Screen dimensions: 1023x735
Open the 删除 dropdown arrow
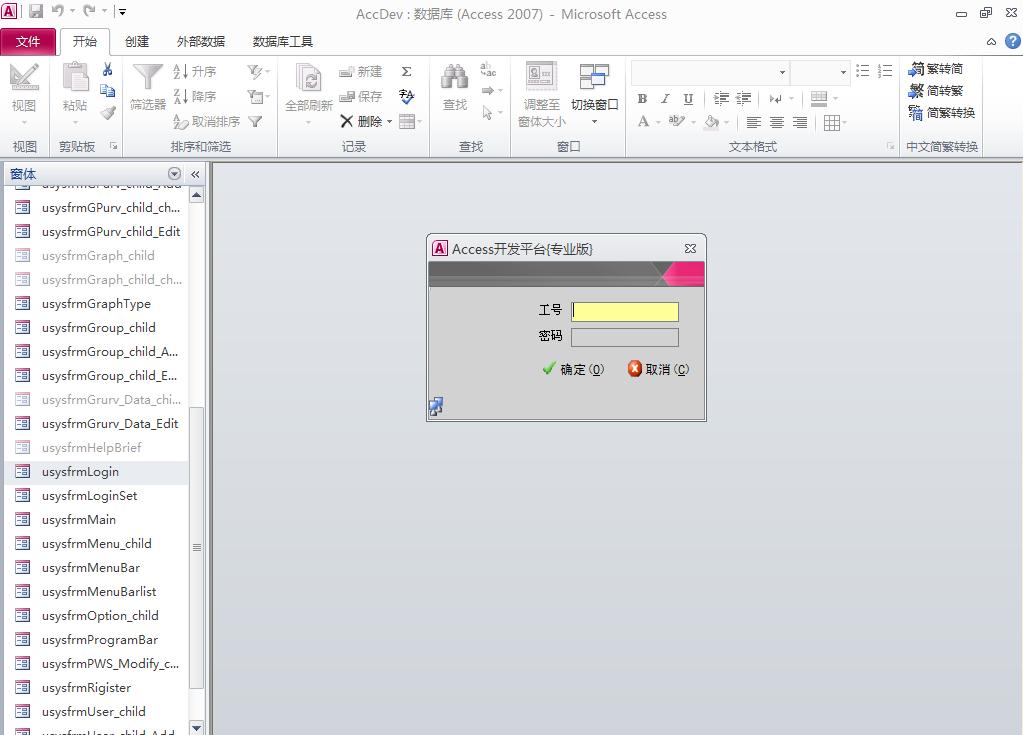(x=389, y=121)
